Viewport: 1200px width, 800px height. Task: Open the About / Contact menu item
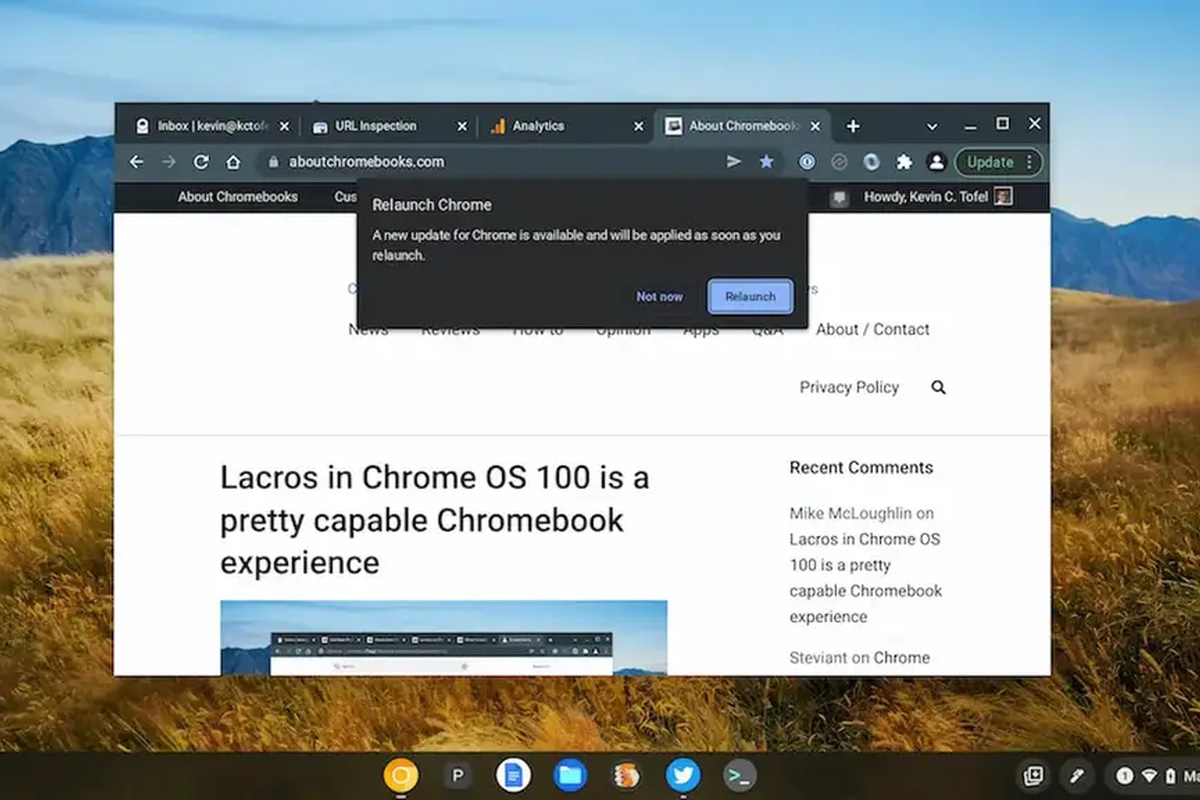tap(873, 329)
